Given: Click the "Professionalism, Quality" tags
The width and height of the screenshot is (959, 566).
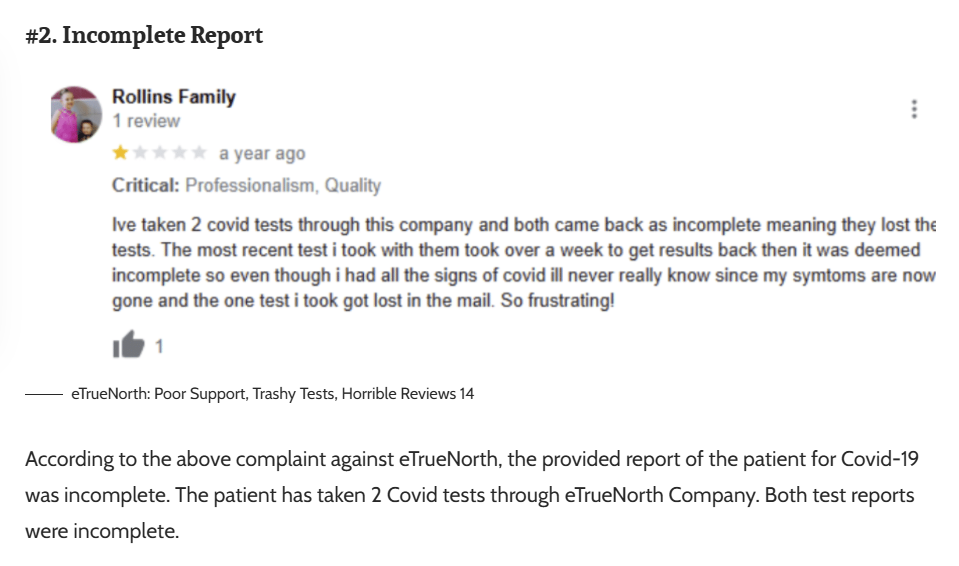Looking at the screenshot, I should [x=283, y=185].
